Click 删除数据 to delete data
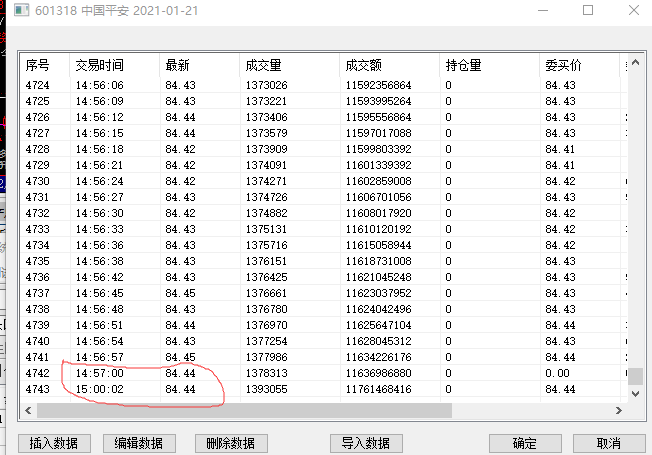Screen dimensions: 652x455 [x=231, y=443]
